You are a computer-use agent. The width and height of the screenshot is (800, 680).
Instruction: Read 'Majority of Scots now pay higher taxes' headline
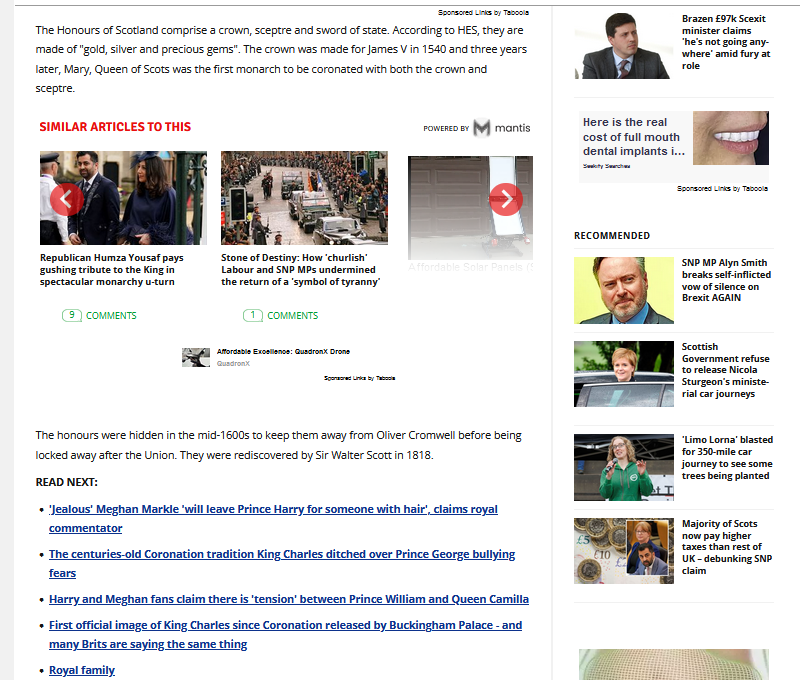[727, 547]
